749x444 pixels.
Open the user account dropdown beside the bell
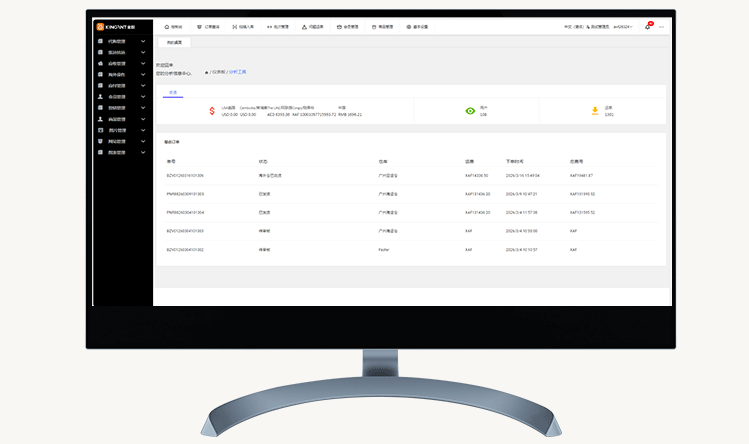[623, 27]
